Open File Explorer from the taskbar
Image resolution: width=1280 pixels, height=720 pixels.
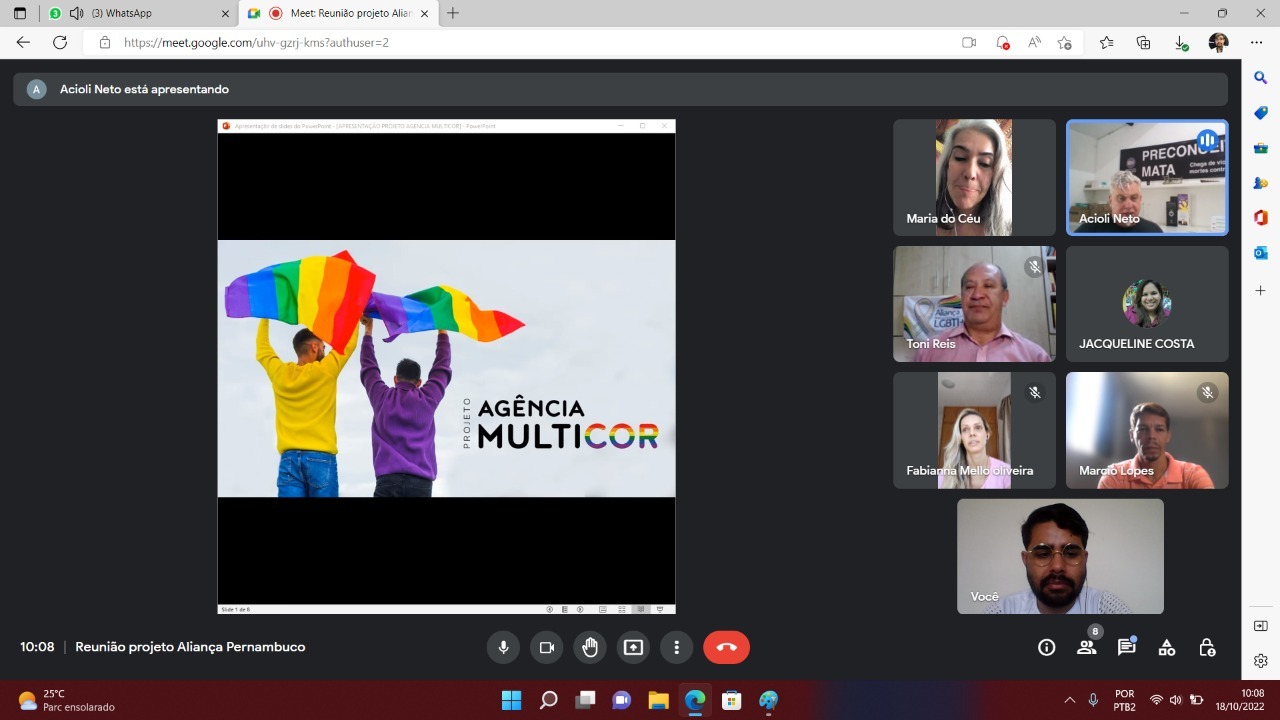(658, 700)
